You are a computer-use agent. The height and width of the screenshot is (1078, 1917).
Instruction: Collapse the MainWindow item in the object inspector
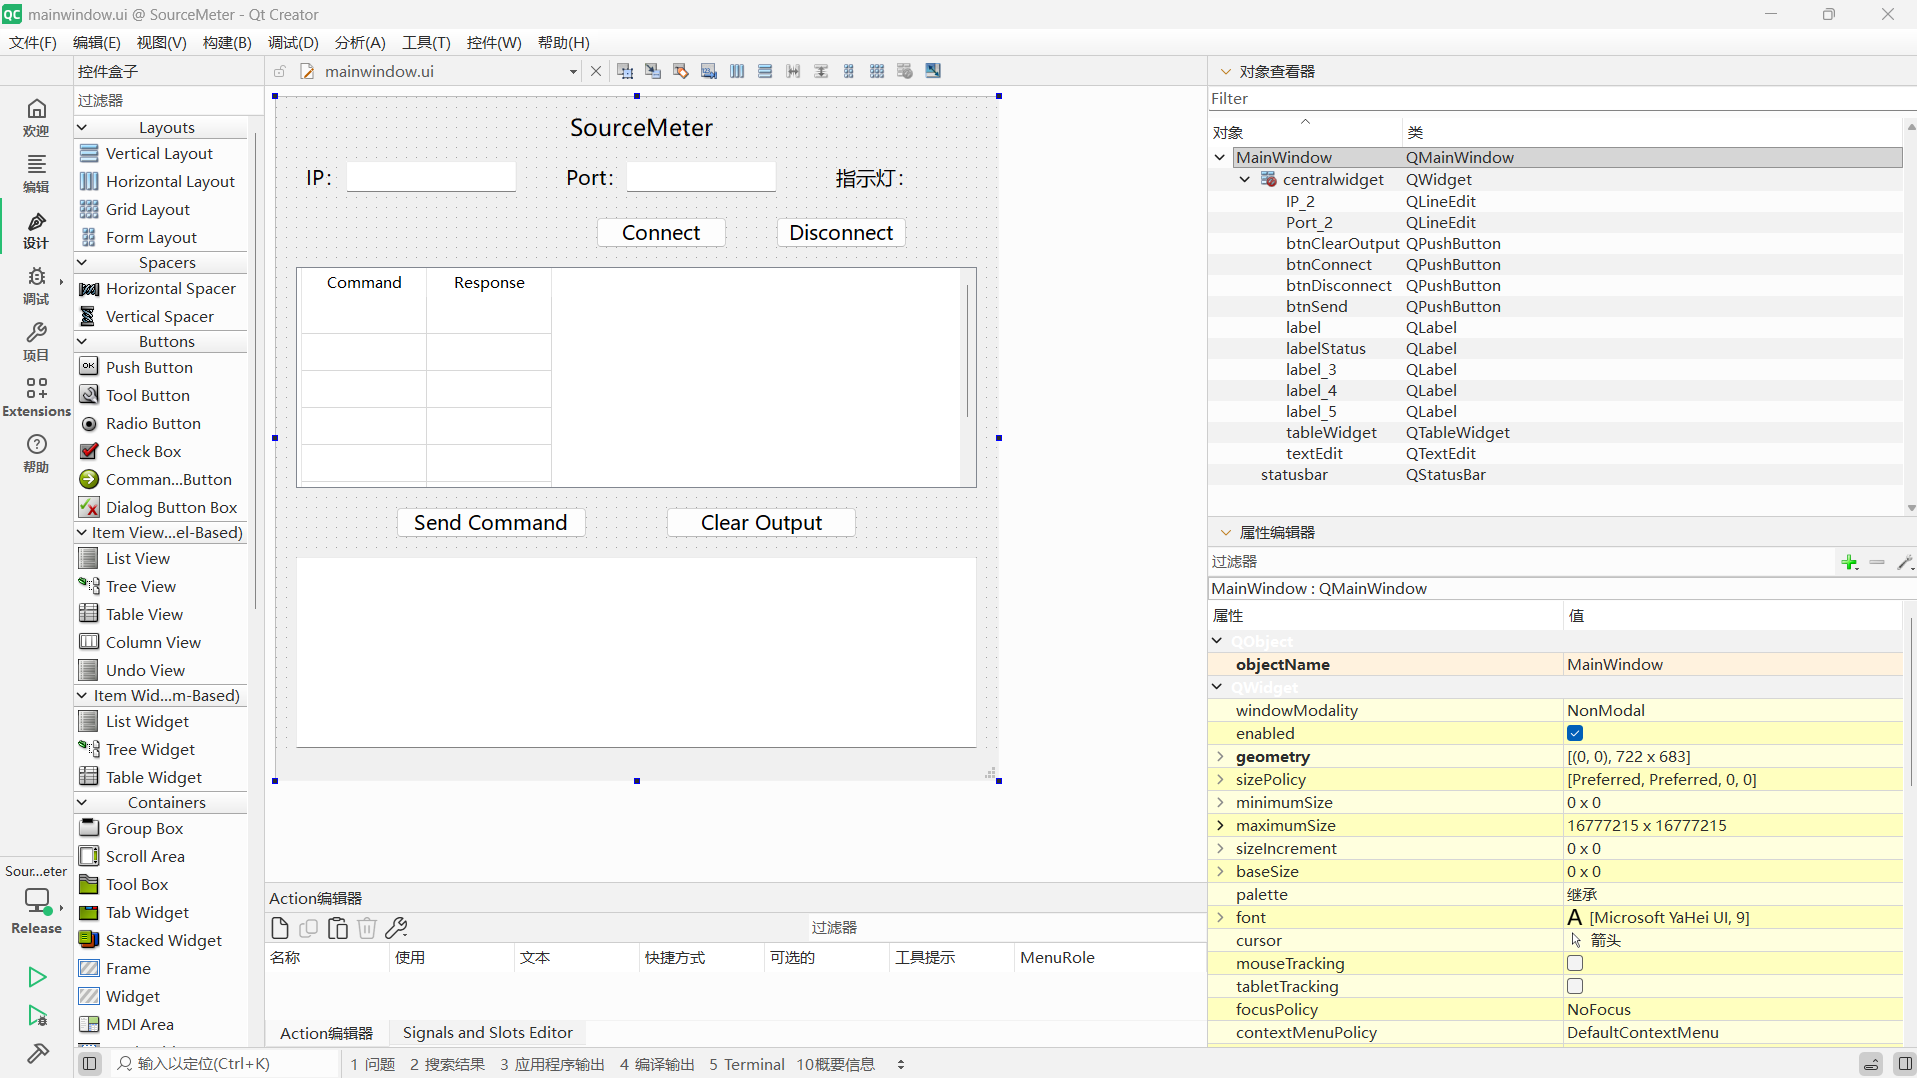pos(1220,157)
